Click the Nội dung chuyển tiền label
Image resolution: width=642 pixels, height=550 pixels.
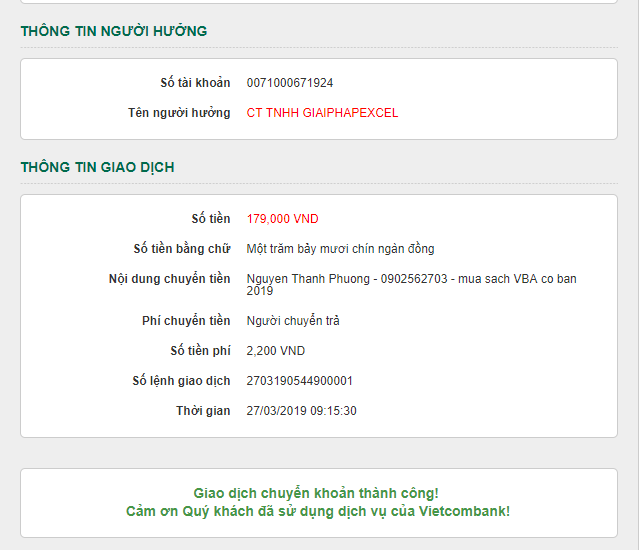pyautogui.click(x=169, y=278)
